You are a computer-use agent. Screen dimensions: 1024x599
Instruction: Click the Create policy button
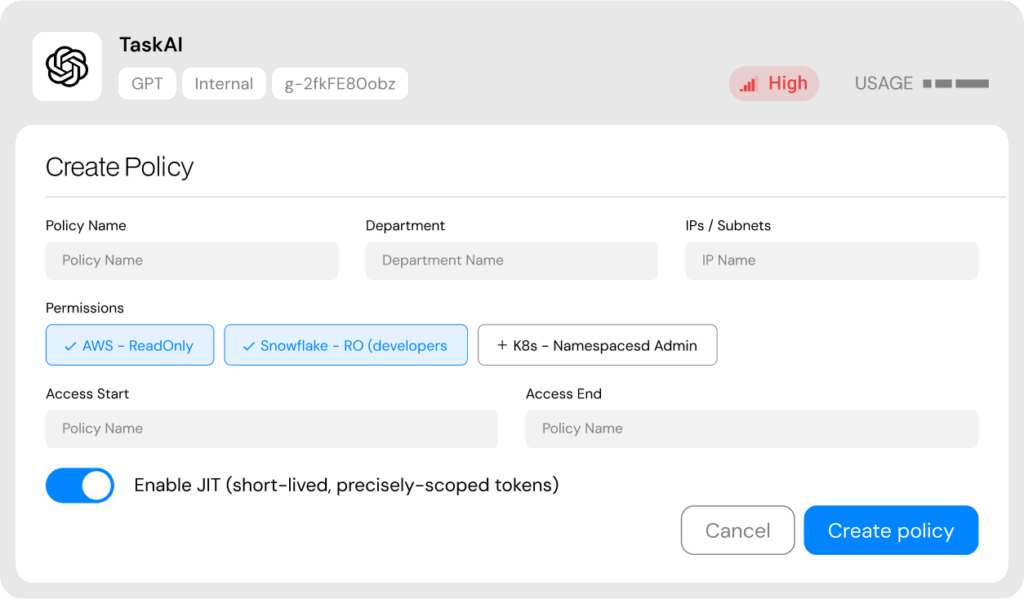890,530
